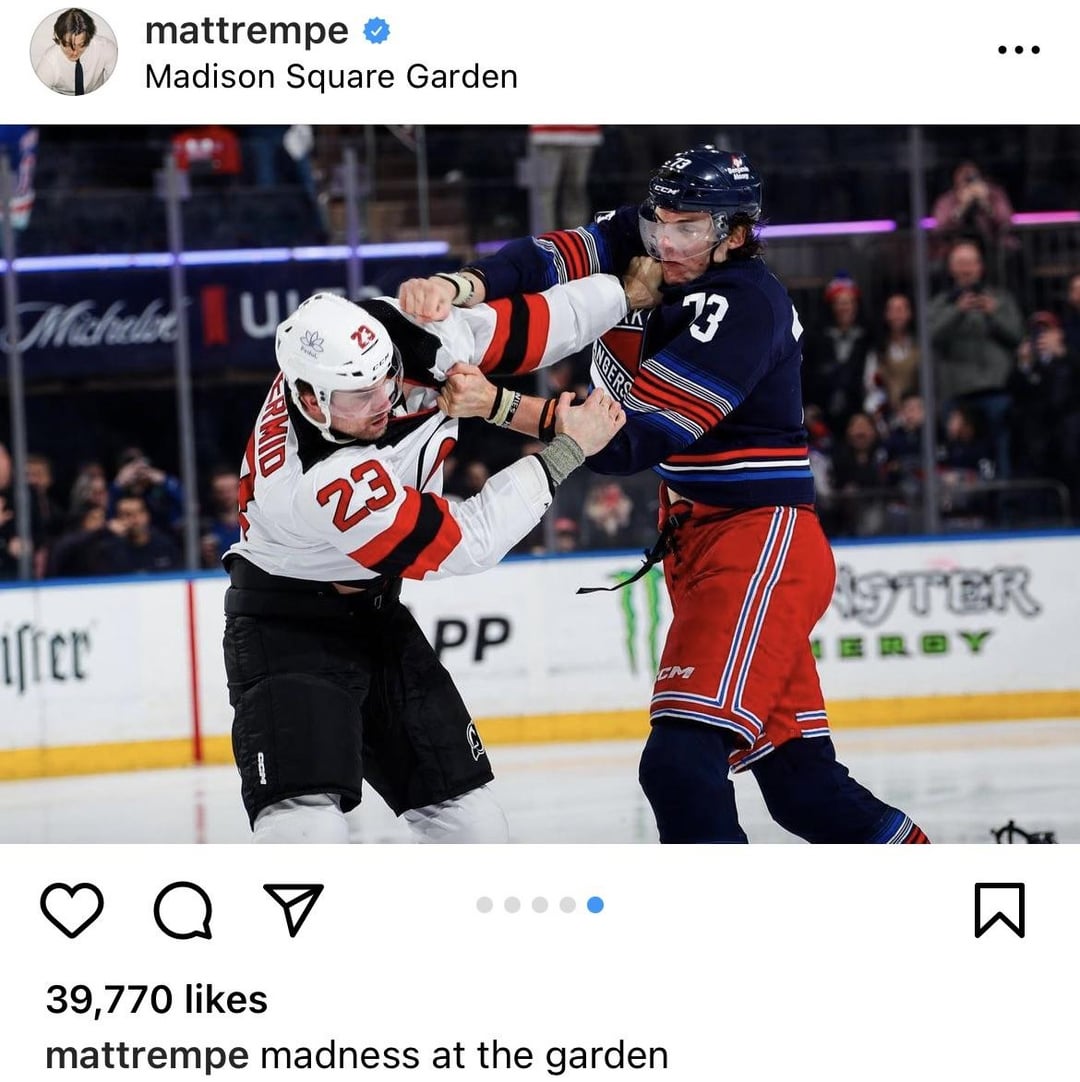This screenshot has height=1082, width=1080.
Task: Tap the hockey fight photo
Action: click(x=540, y=484)
